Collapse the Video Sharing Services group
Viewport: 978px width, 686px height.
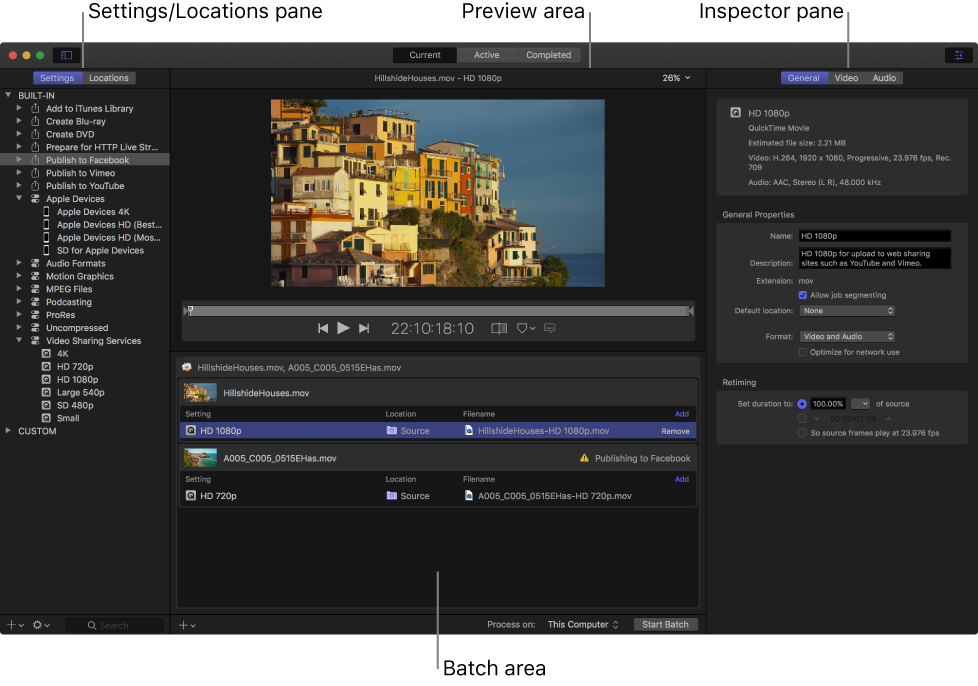(21, 341)
